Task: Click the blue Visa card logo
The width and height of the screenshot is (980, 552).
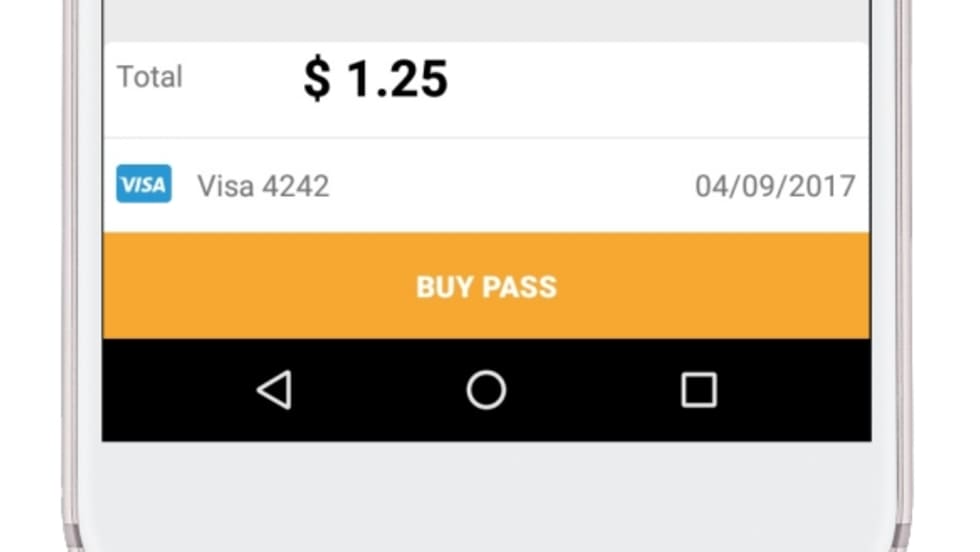Action: pyautogui.click(x=143, y=185)
